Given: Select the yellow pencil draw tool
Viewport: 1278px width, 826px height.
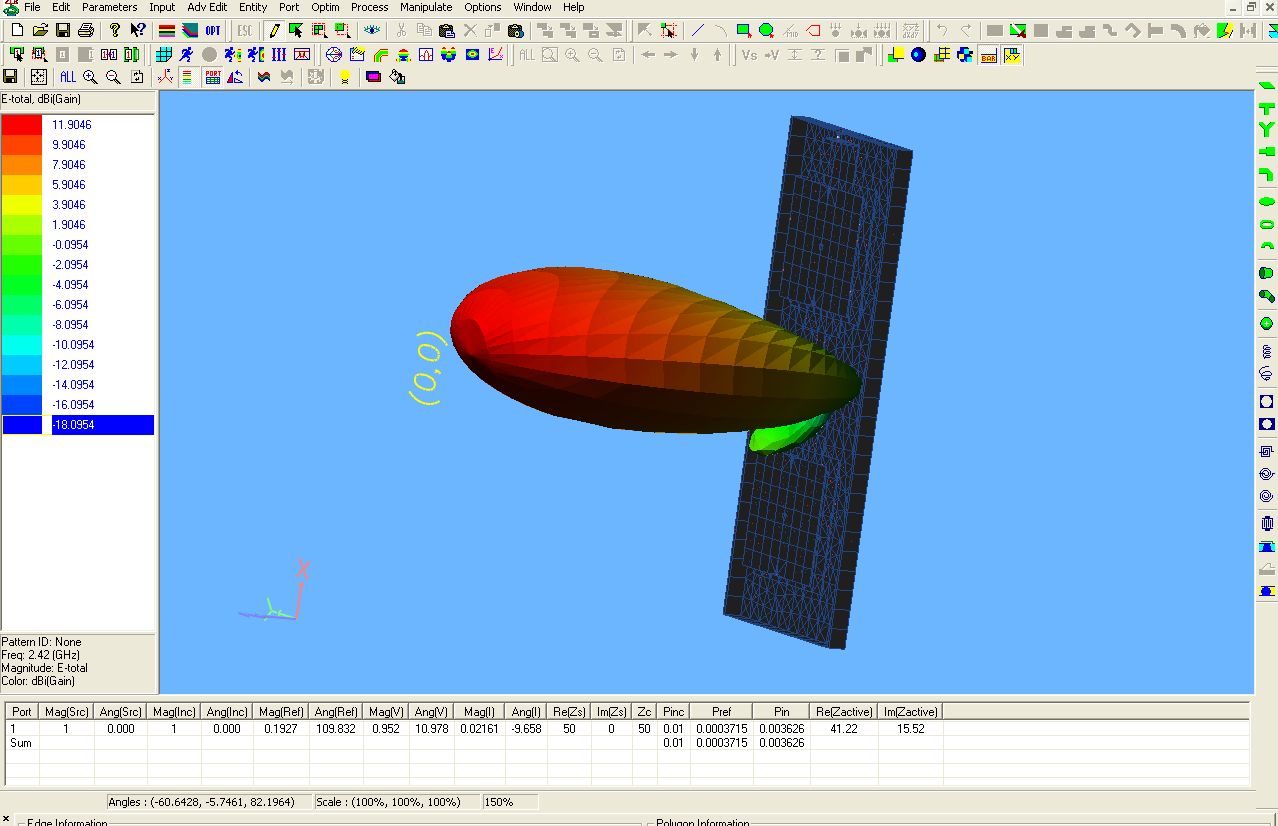Looking at the screenshot, I should (273, 31).
